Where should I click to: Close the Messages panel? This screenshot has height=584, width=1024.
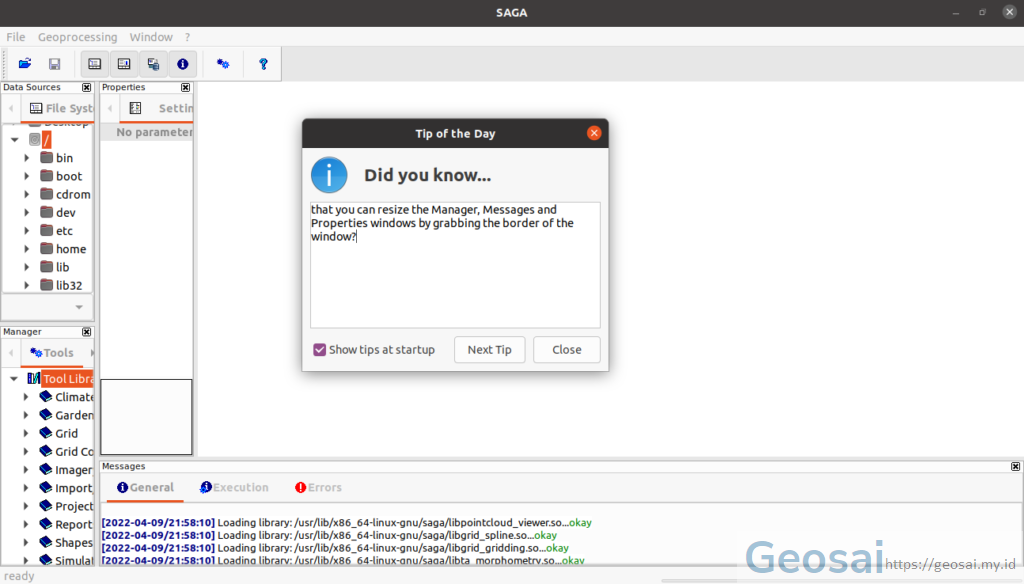1016,466
